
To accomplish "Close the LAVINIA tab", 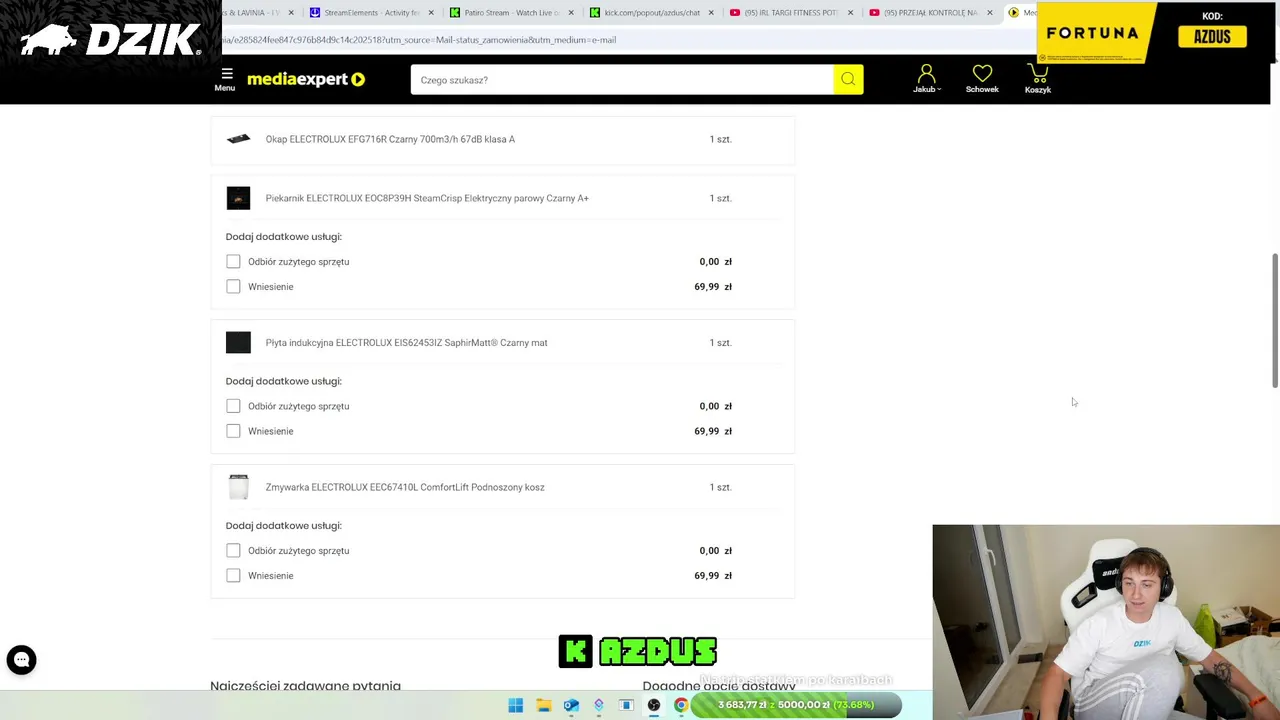I will click(291, 13).
